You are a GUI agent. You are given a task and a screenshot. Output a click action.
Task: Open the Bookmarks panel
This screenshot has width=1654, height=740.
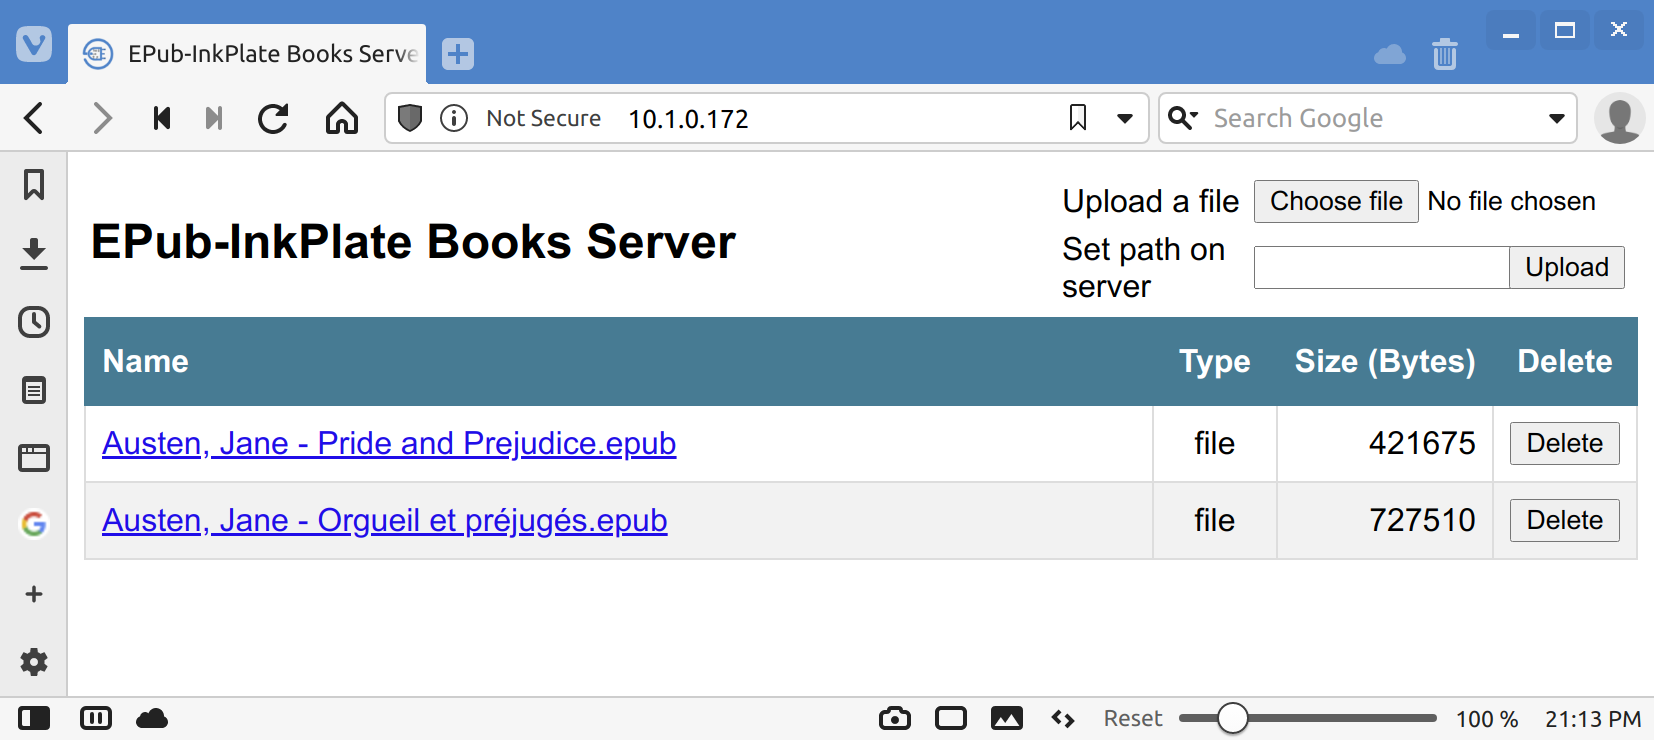(34, 185)
